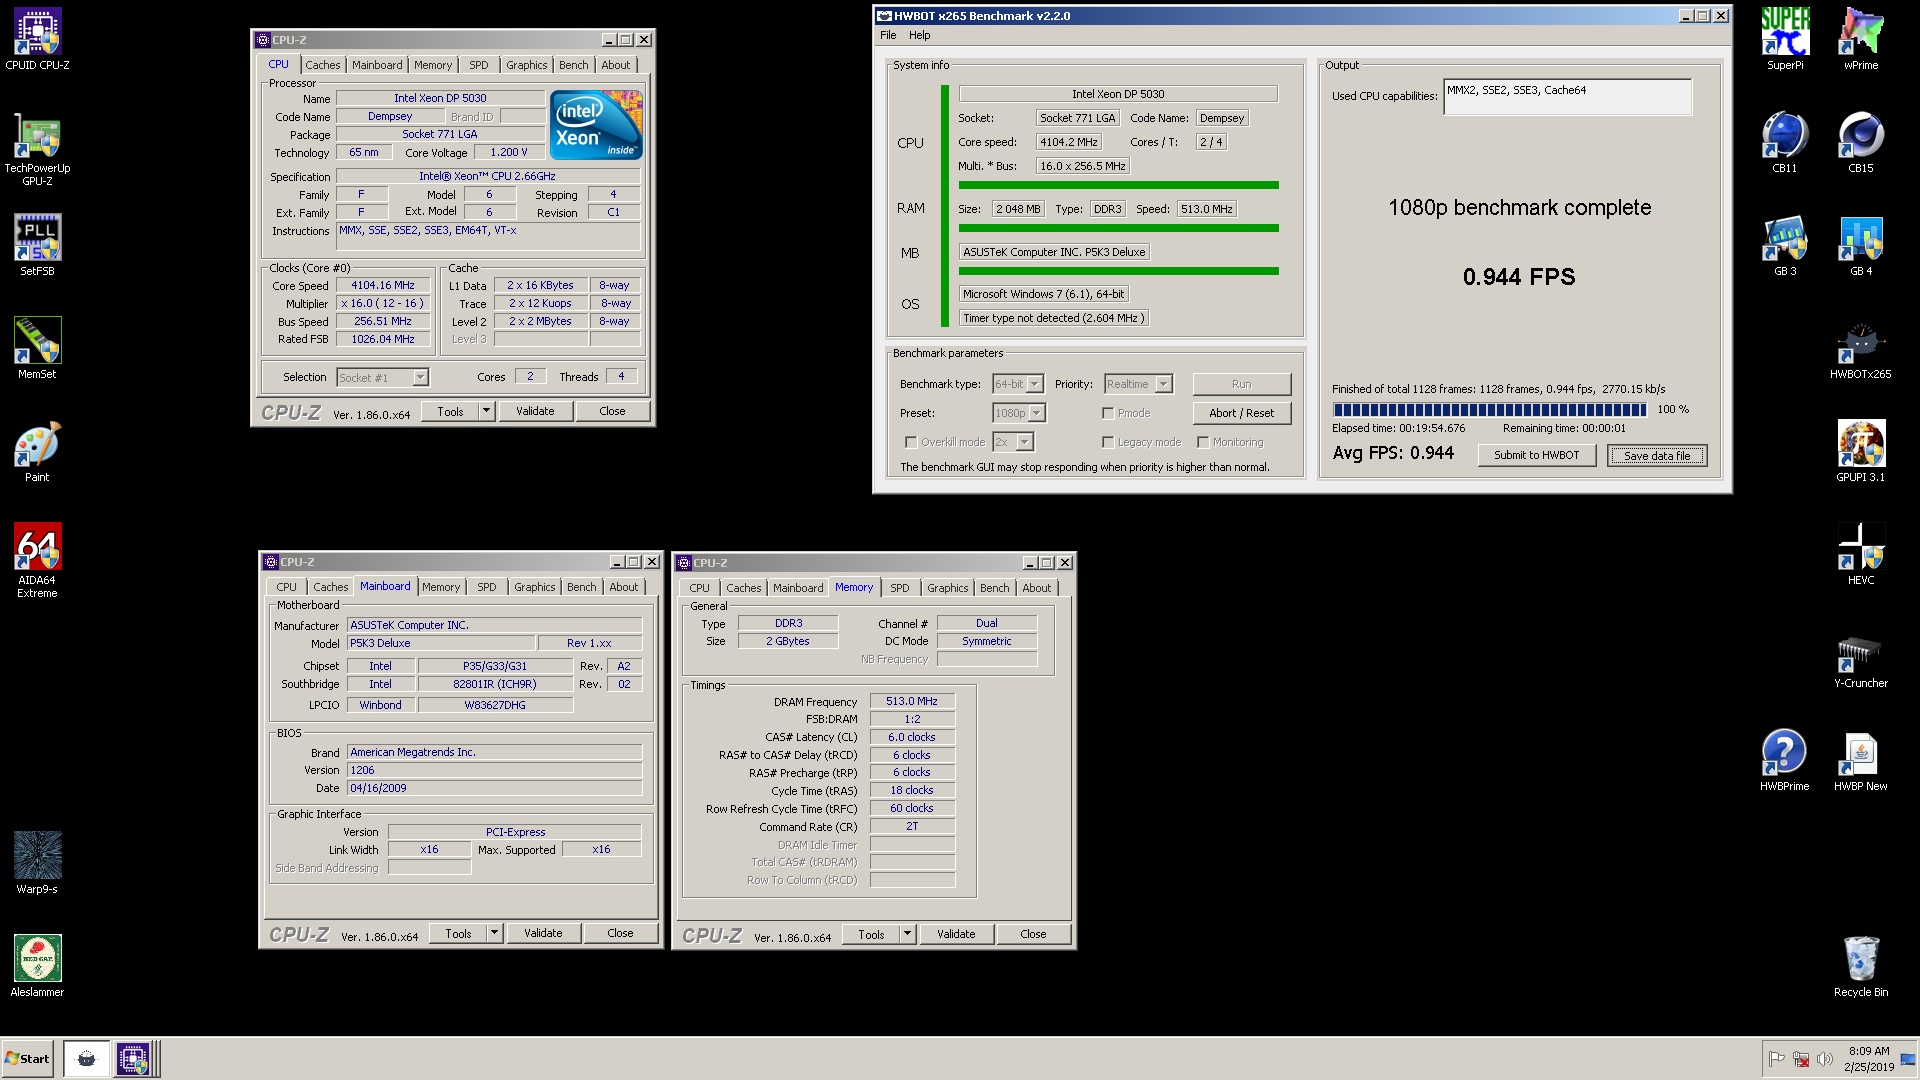Click the network status tray icon
Viewport: 1920px width, 1080px height.
coord(1801,1059)
